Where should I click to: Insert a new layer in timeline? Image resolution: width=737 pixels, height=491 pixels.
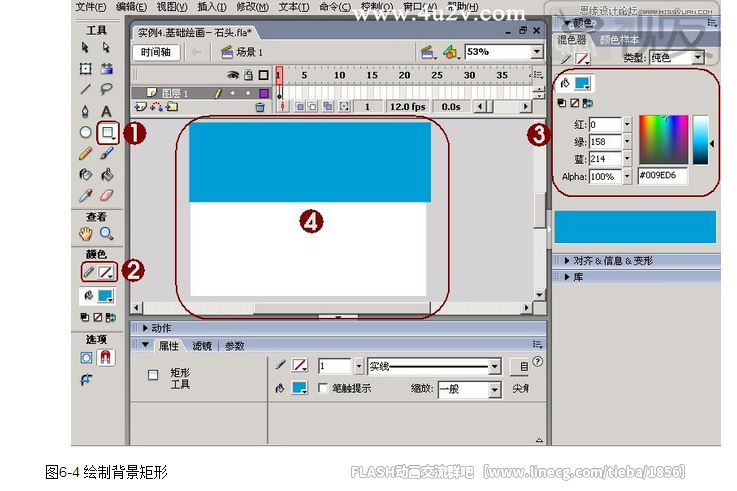click(x=141, y=107)
